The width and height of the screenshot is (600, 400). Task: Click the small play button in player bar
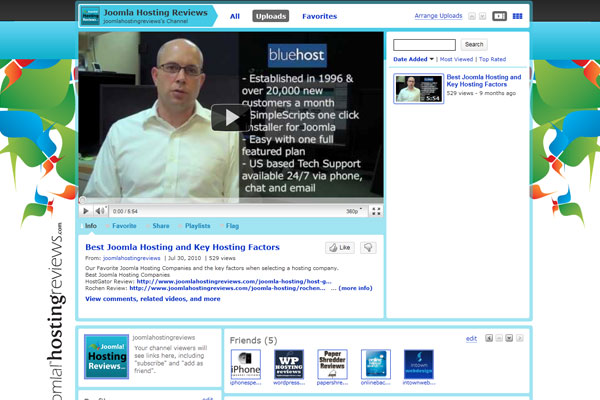pos(86,211)
